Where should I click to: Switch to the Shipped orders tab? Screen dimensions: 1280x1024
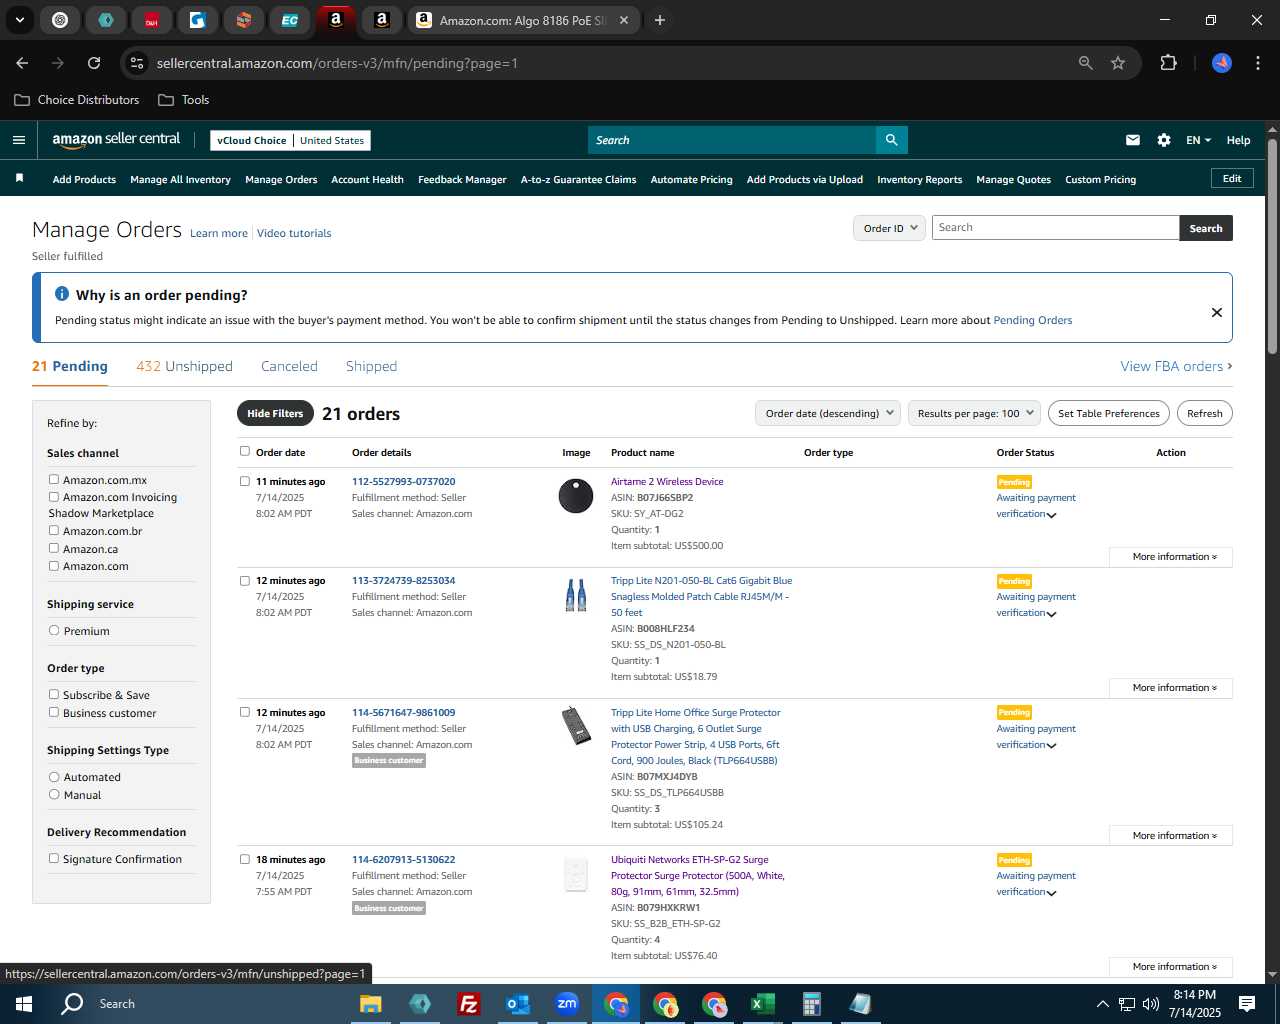(371, 366)
